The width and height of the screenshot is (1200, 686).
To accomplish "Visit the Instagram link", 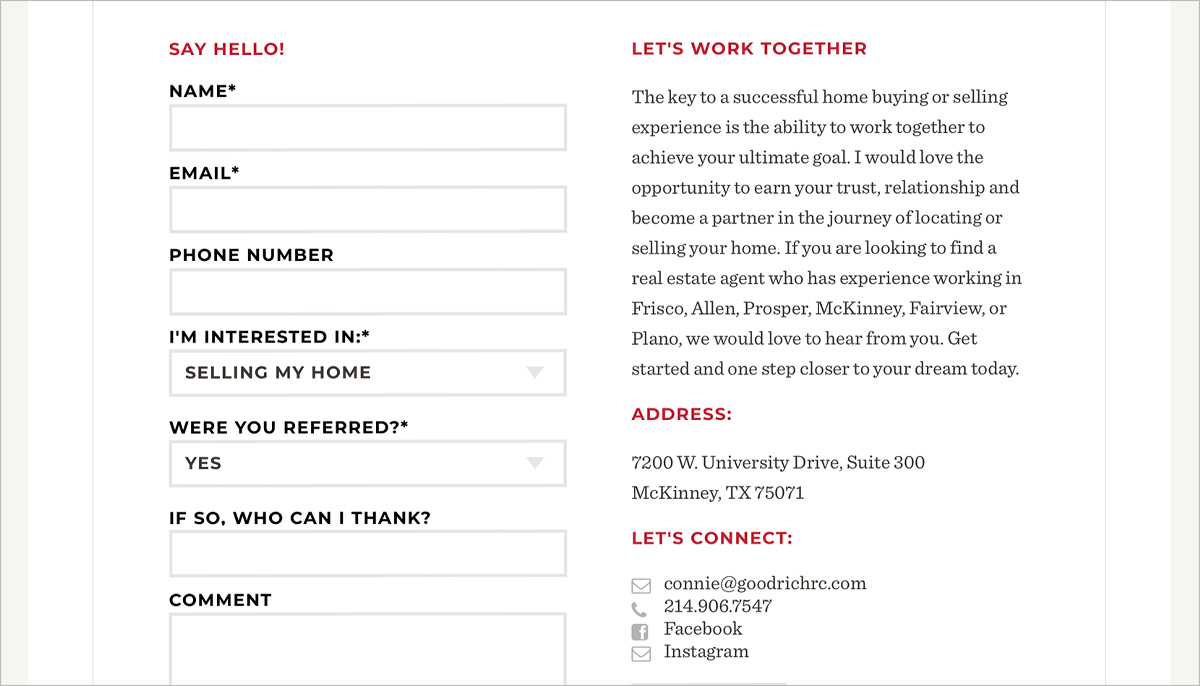I will point(706,652).
